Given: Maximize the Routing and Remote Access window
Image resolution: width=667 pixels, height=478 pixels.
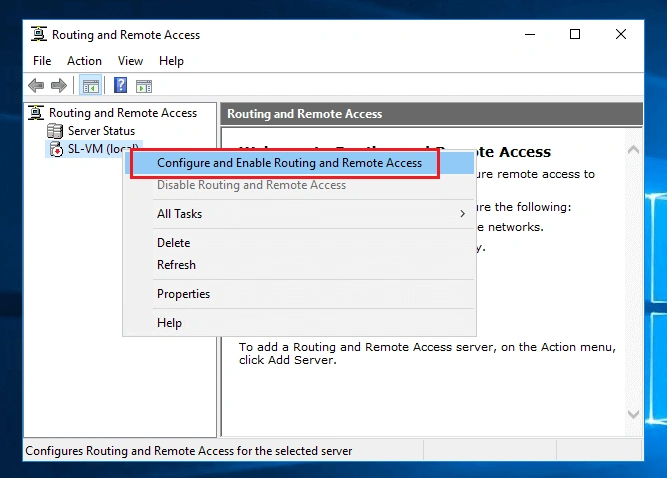Looking at the screenshot, I should point(575,34).
